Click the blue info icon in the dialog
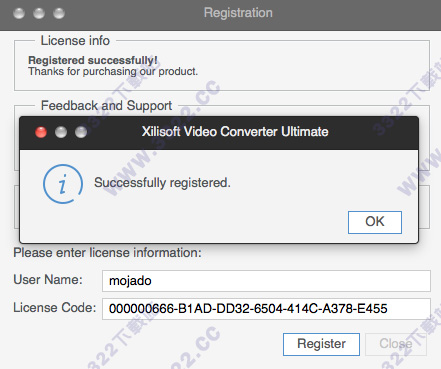This screenshot has height=369, width=441. [63, 184]
